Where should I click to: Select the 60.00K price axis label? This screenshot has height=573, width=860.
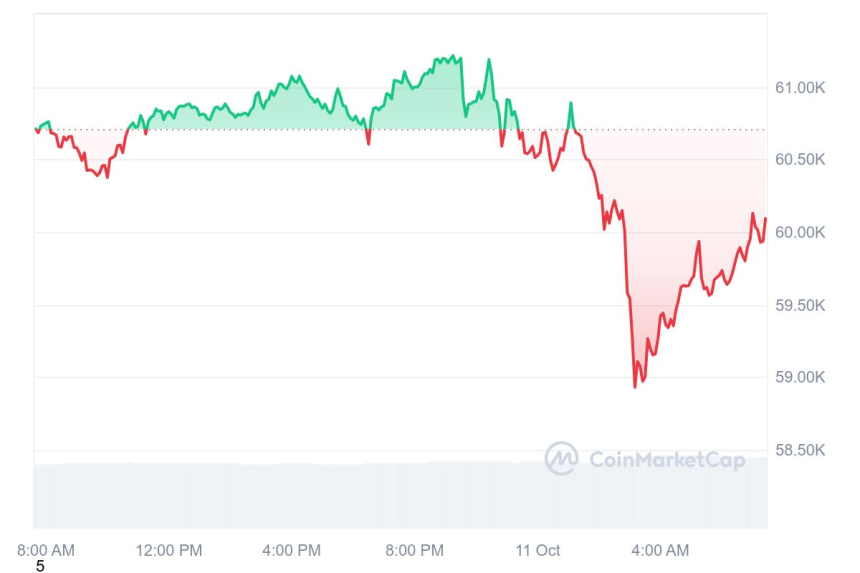[x=800, y=233]
